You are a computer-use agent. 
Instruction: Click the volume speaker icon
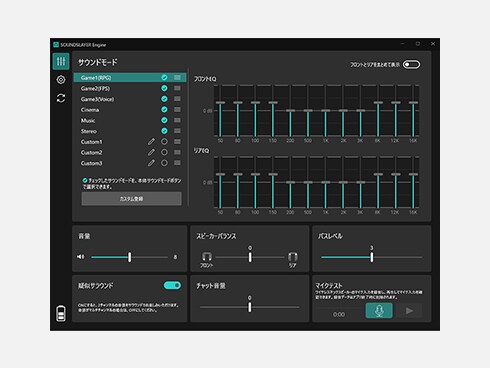click(81, 257)
